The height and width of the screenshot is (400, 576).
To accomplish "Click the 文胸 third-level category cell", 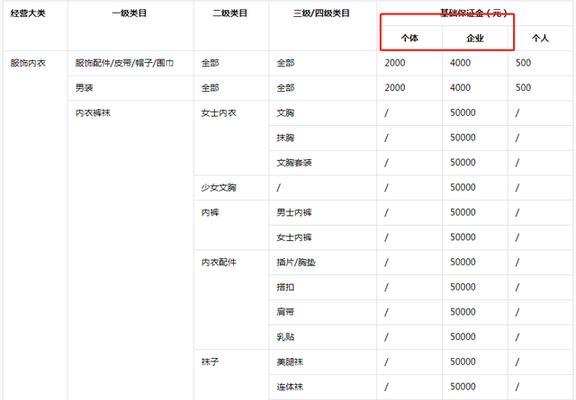I will coord(285,113).
